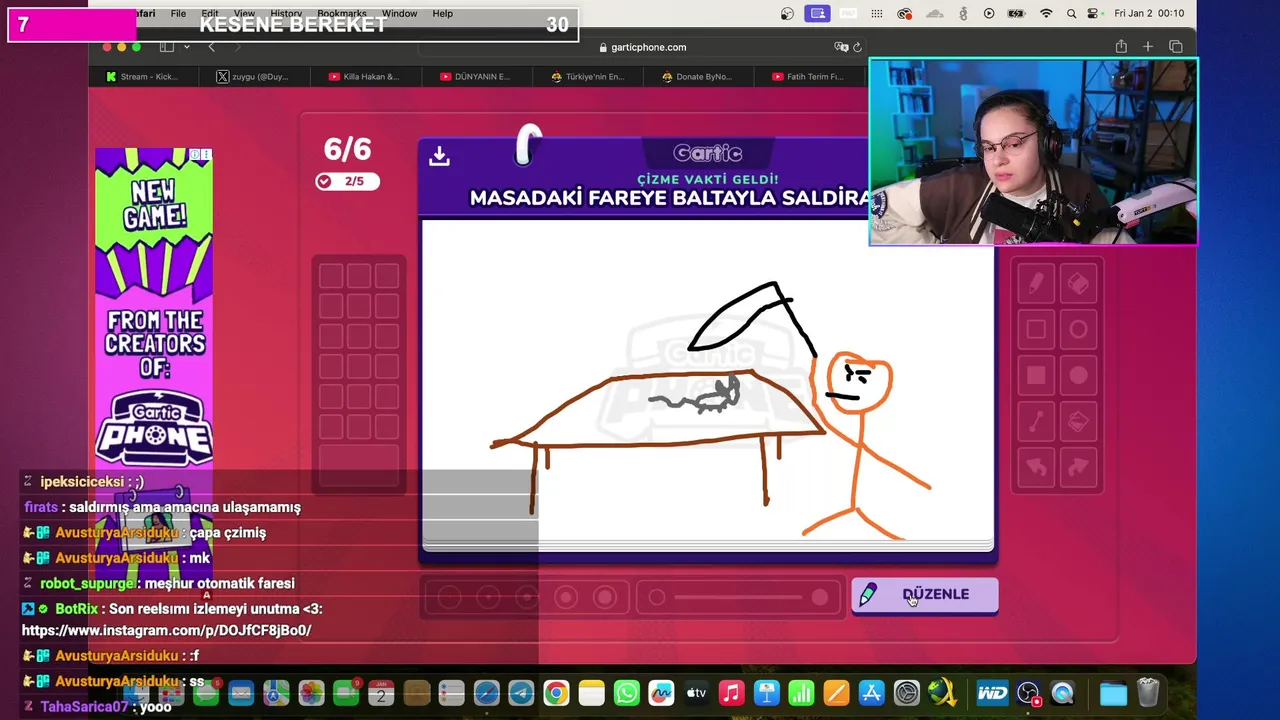
Task: Pick the largest brush size circle
Action: [x=605, y=597]
